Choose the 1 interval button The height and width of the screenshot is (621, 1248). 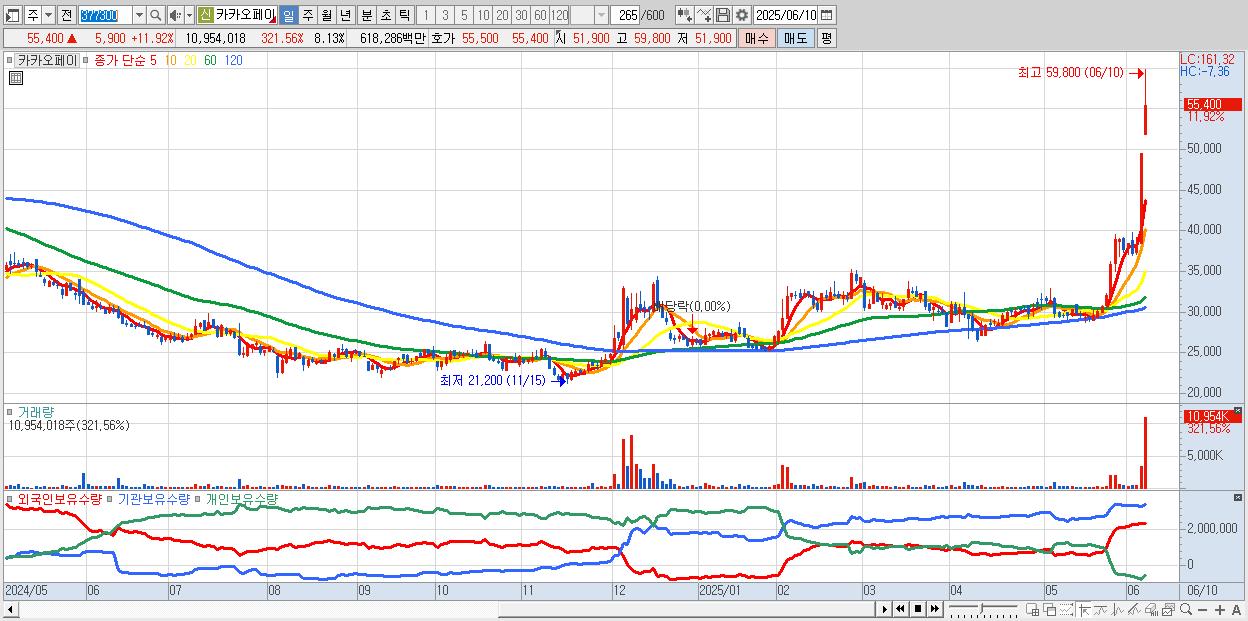click(x=425, y=15)
